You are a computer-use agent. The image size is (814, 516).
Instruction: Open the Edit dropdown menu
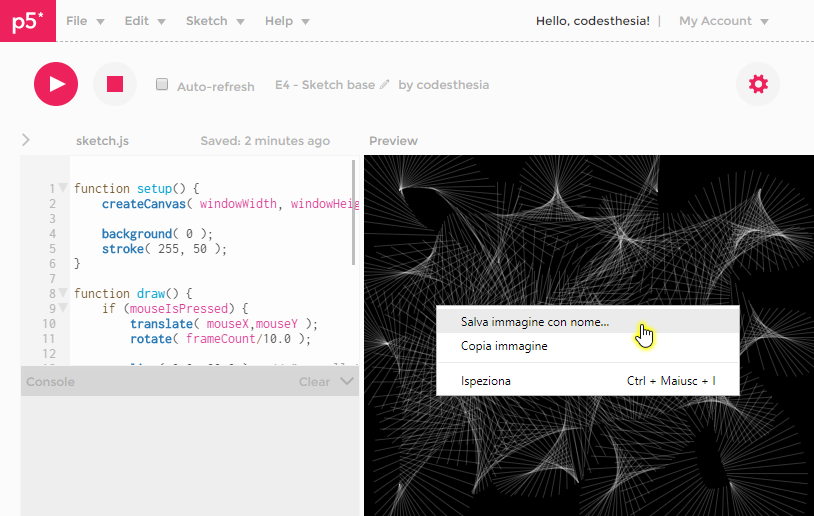point(145,21)
